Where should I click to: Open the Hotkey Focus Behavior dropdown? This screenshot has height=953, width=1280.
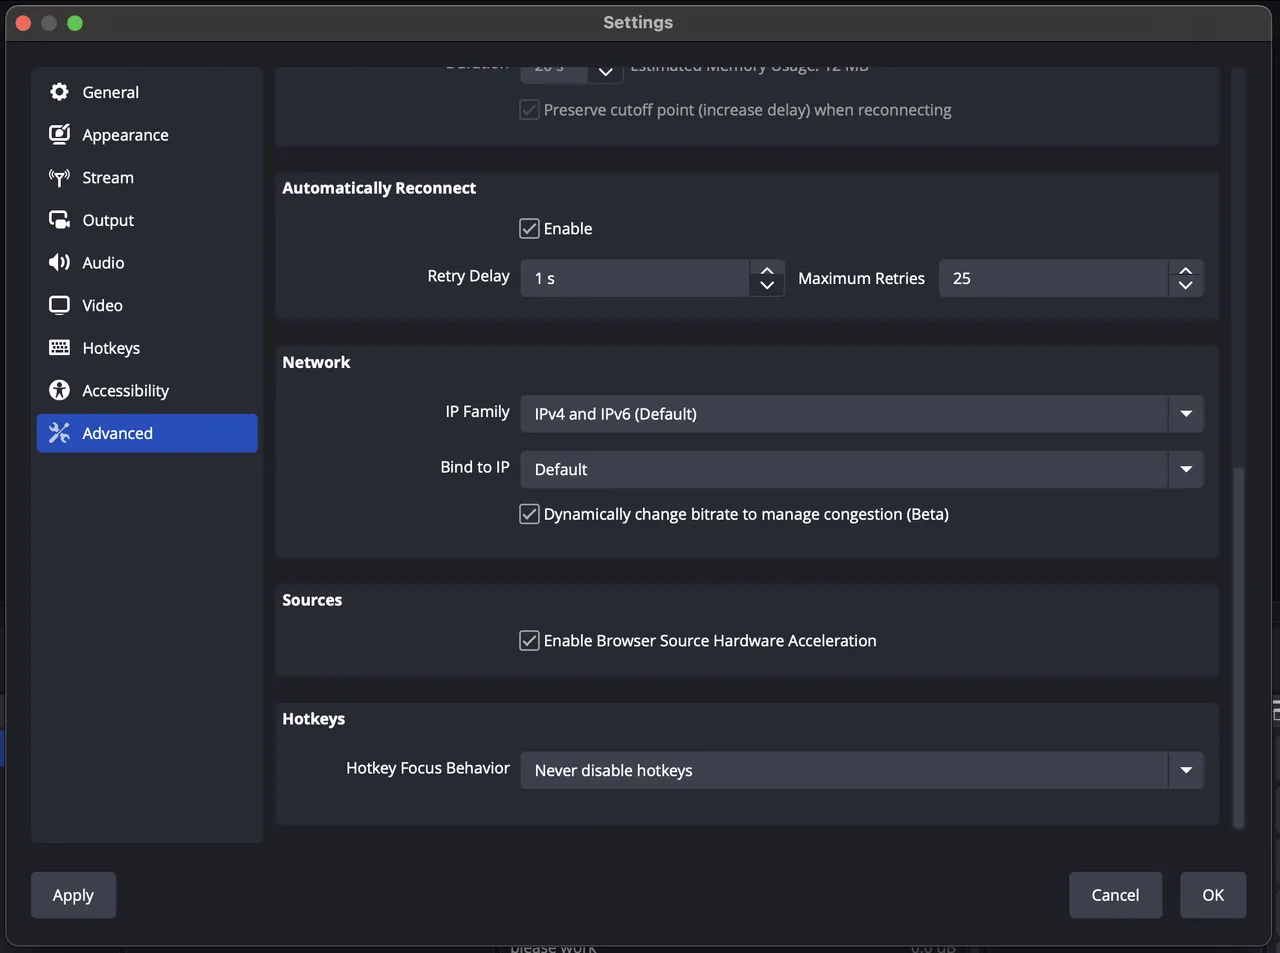click(x=862, y=770)
